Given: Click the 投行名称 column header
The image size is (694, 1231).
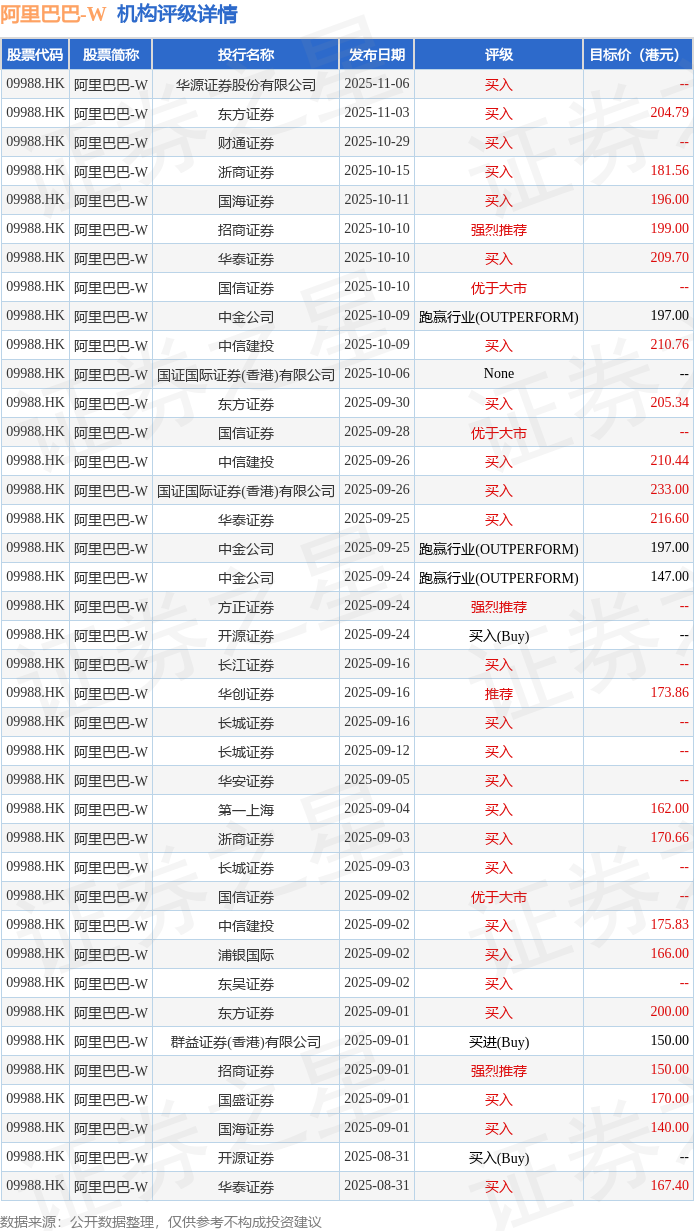Looking at the screenshot, I should 246,55.
